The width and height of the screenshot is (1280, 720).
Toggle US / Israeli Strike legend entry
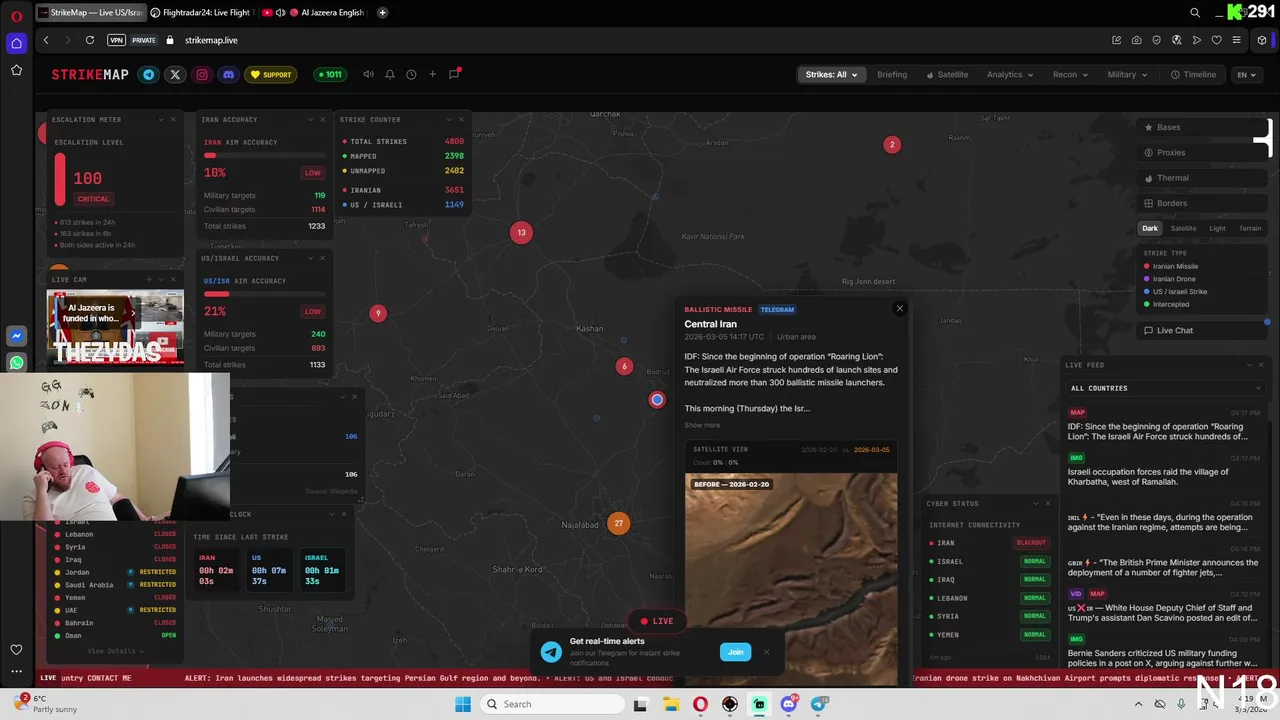[1175, 291]
